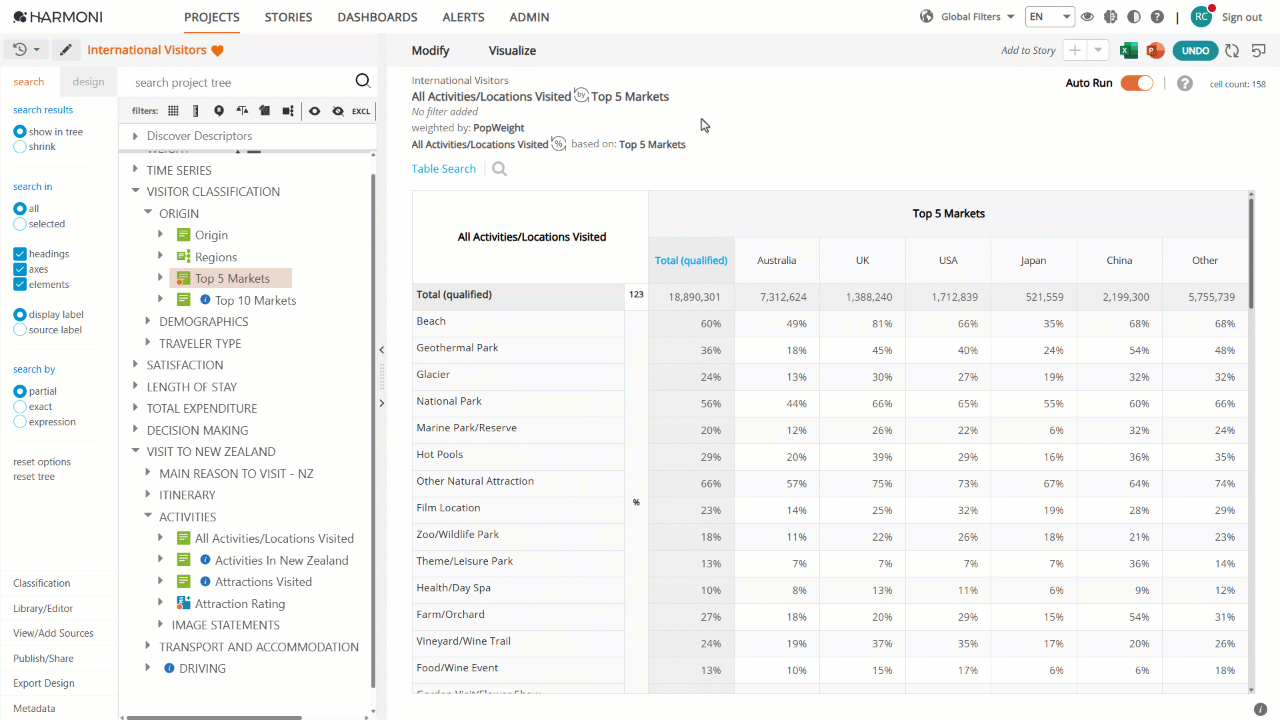Image resolution: width=1280 pixels, height=720 pixels.
Task: Expand the DEMOGRAPHICS node
Action: point(148,321)
